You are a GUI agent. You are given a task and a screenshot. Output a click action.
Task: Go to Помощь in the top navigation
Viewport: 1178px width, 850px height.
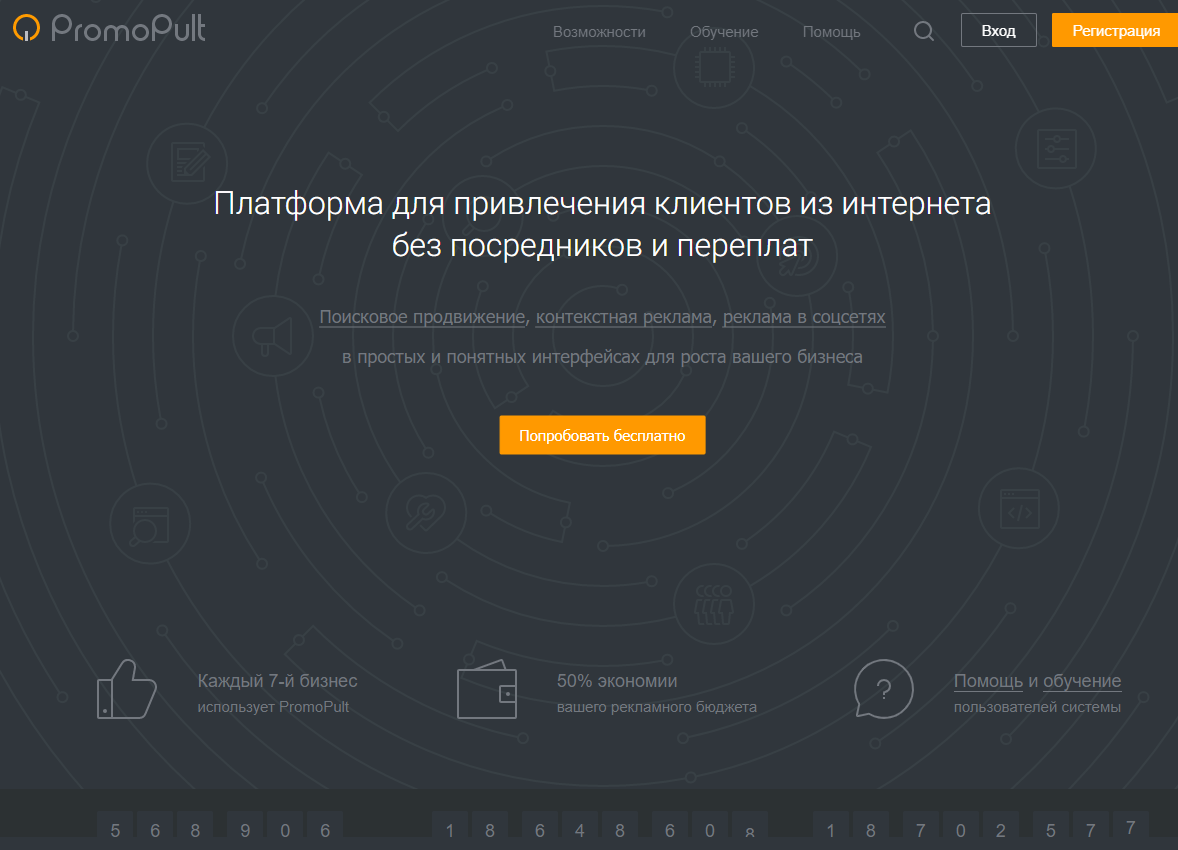pos(831,31)
